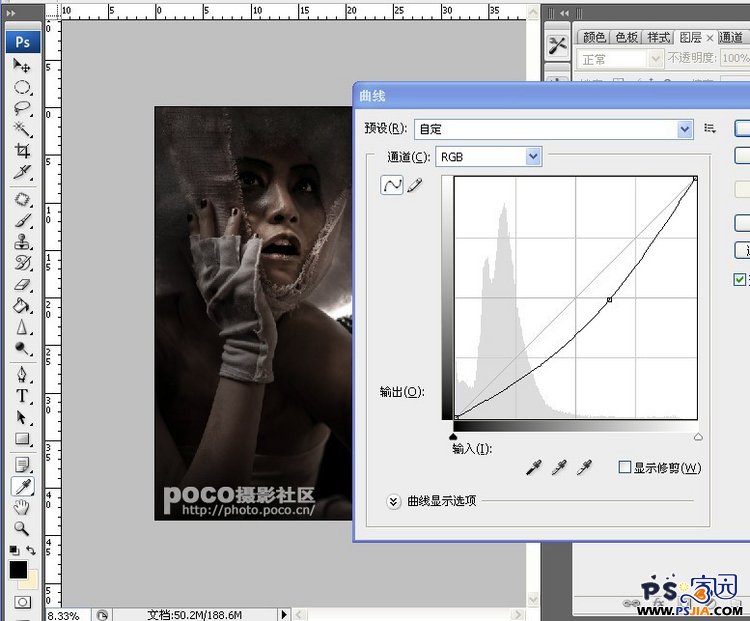Switch to the 颜色 panel tab
The width and height of the screenshot is (750, 621).
coord(595,37)
